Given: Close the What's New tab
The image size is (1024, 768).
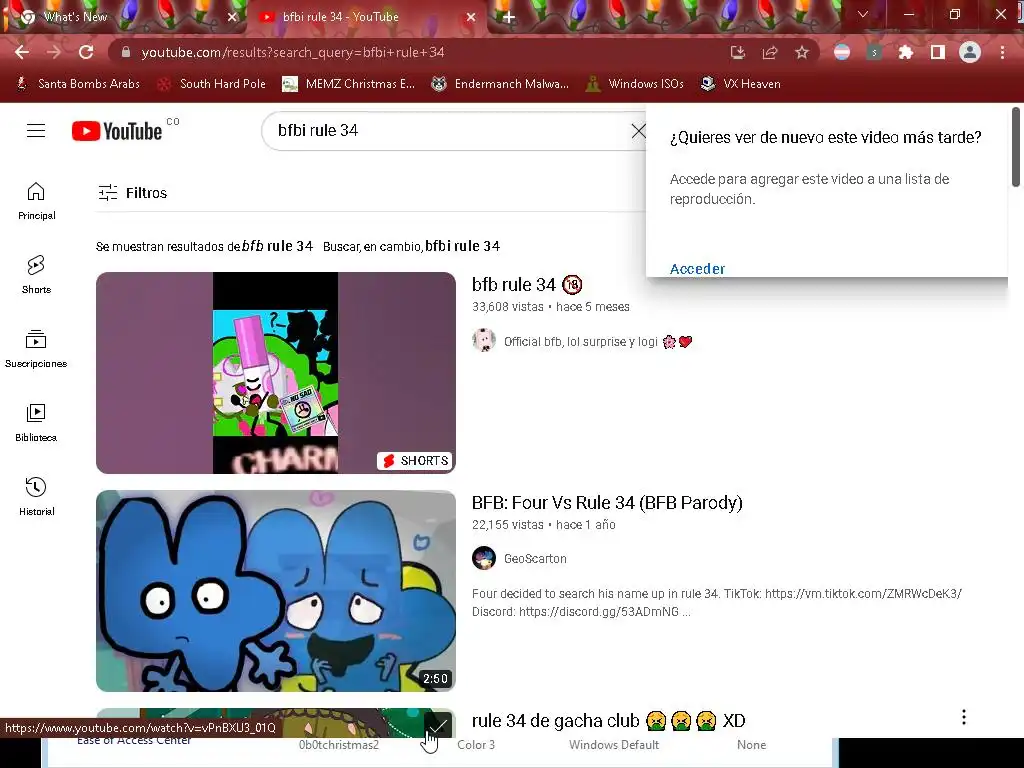Looking at the screenshot, I should (x=232, y=17).
